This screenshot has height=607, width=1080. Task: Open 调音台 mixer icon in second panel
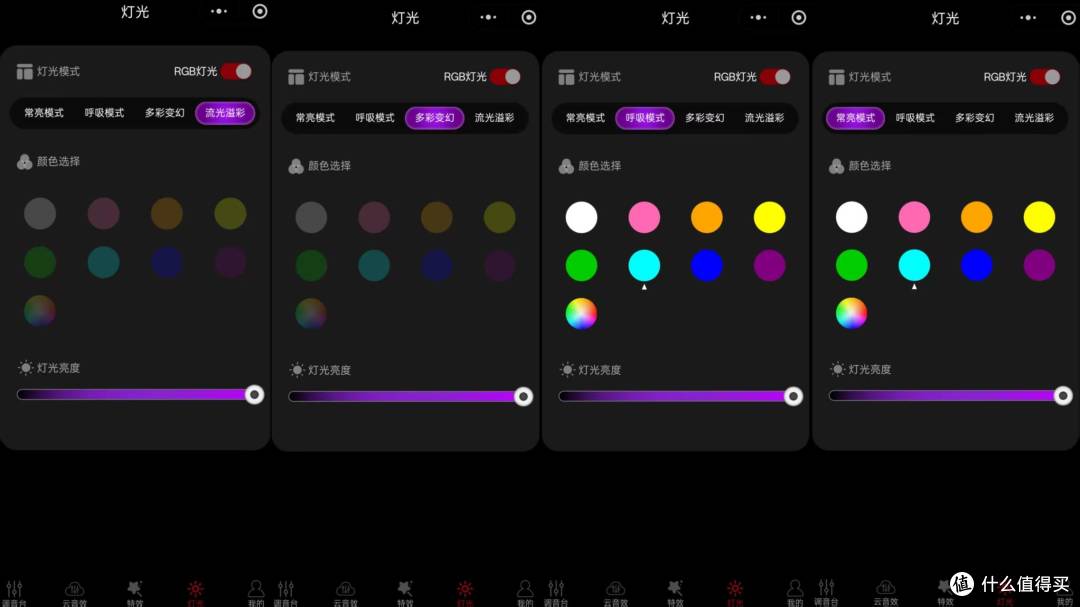pos(286,590)
